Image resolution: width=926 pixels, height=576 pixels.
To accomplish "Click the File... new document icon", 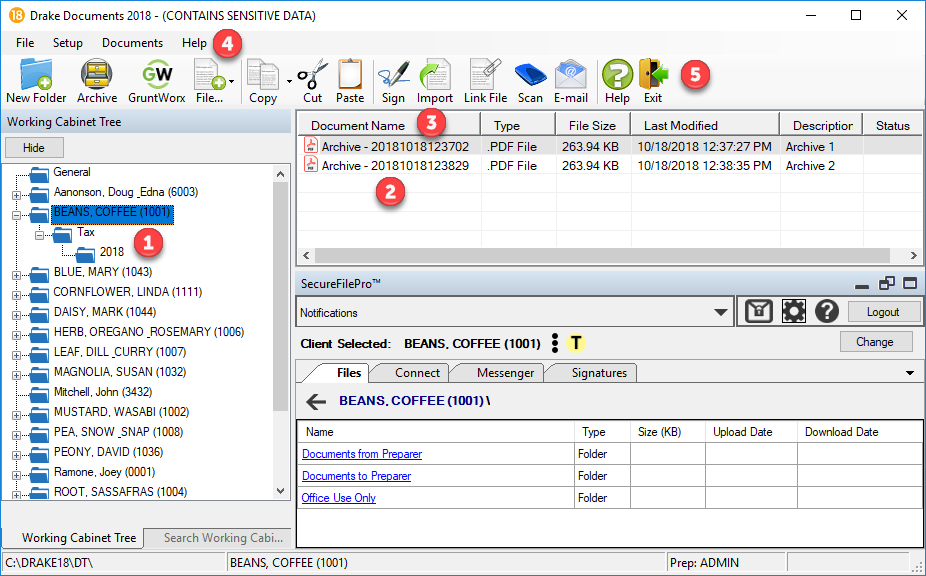I will (209, 82).
